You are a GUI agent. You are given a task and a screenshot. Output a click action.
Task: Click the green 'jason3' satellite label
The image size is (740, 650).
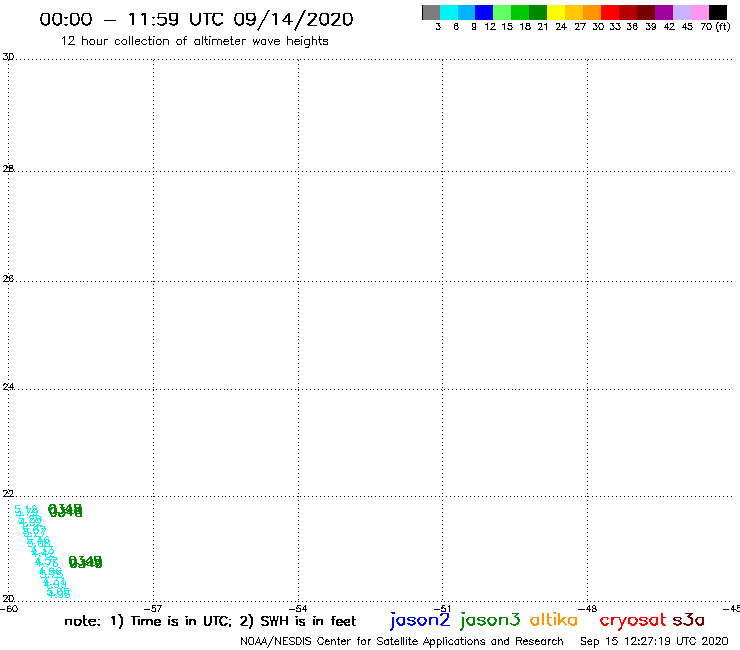490,620
